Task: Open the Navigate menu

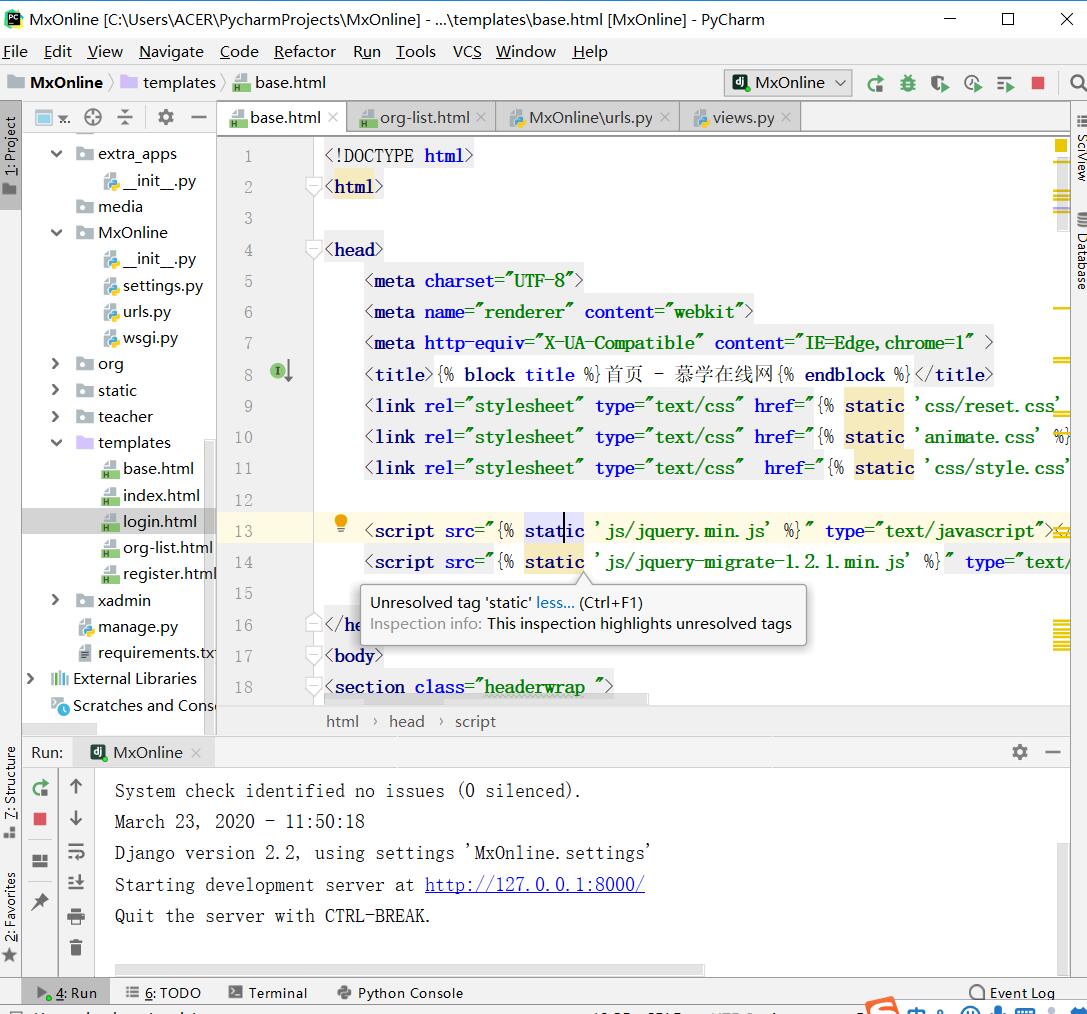Action: [x=171, y=52]
